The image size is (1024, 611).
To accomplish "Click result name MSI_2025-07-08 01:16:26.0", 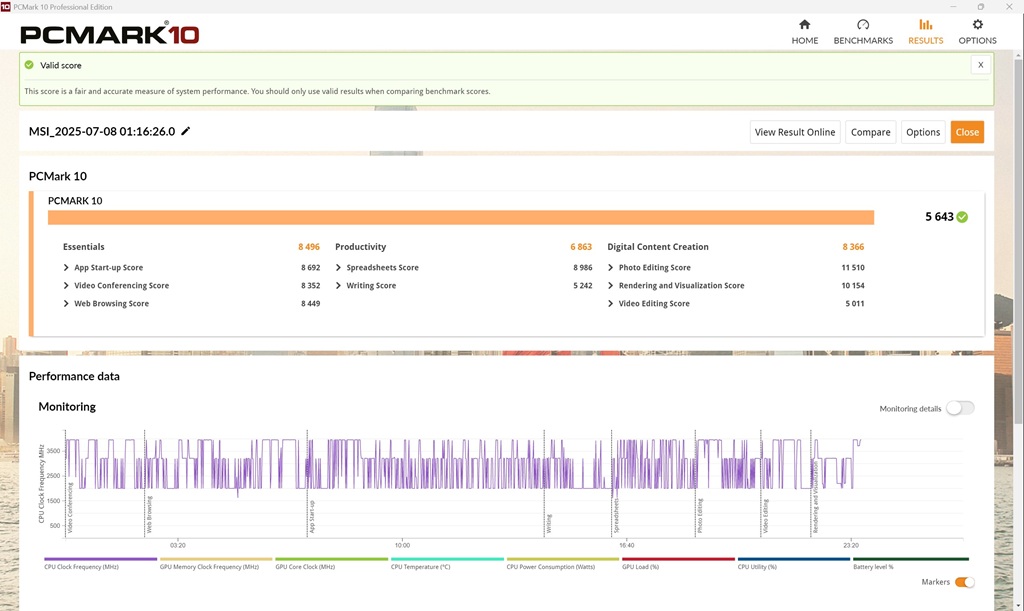I will 102,131.
